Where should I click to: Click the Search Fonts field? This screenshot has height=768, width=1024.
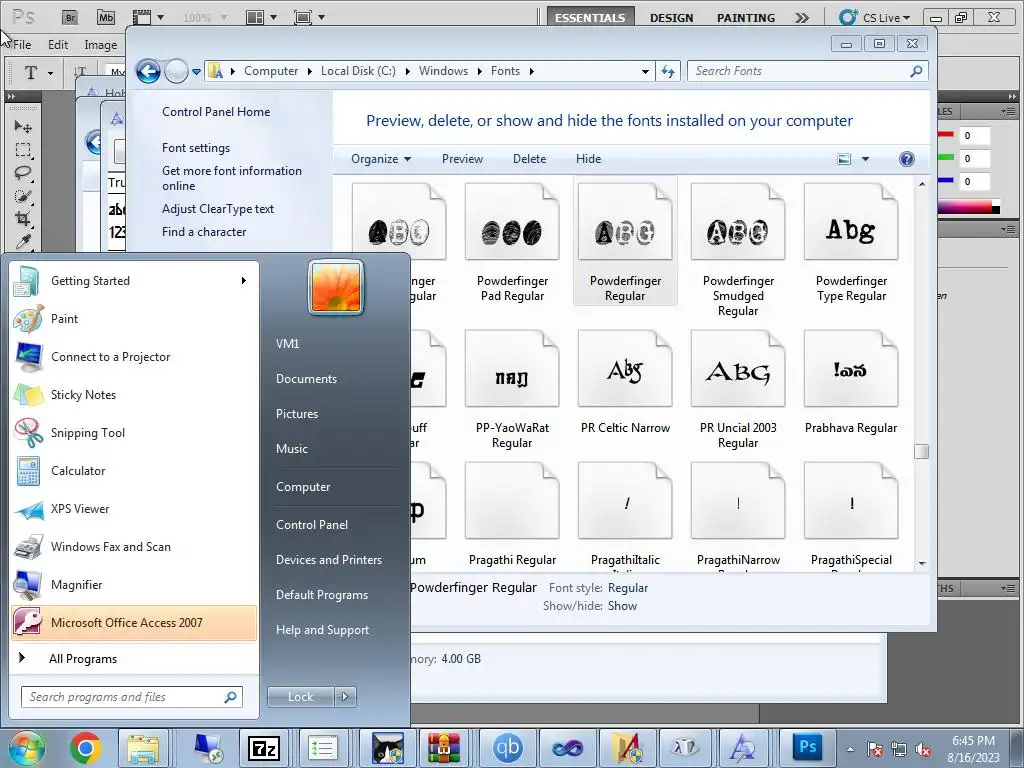click(807, 71)
